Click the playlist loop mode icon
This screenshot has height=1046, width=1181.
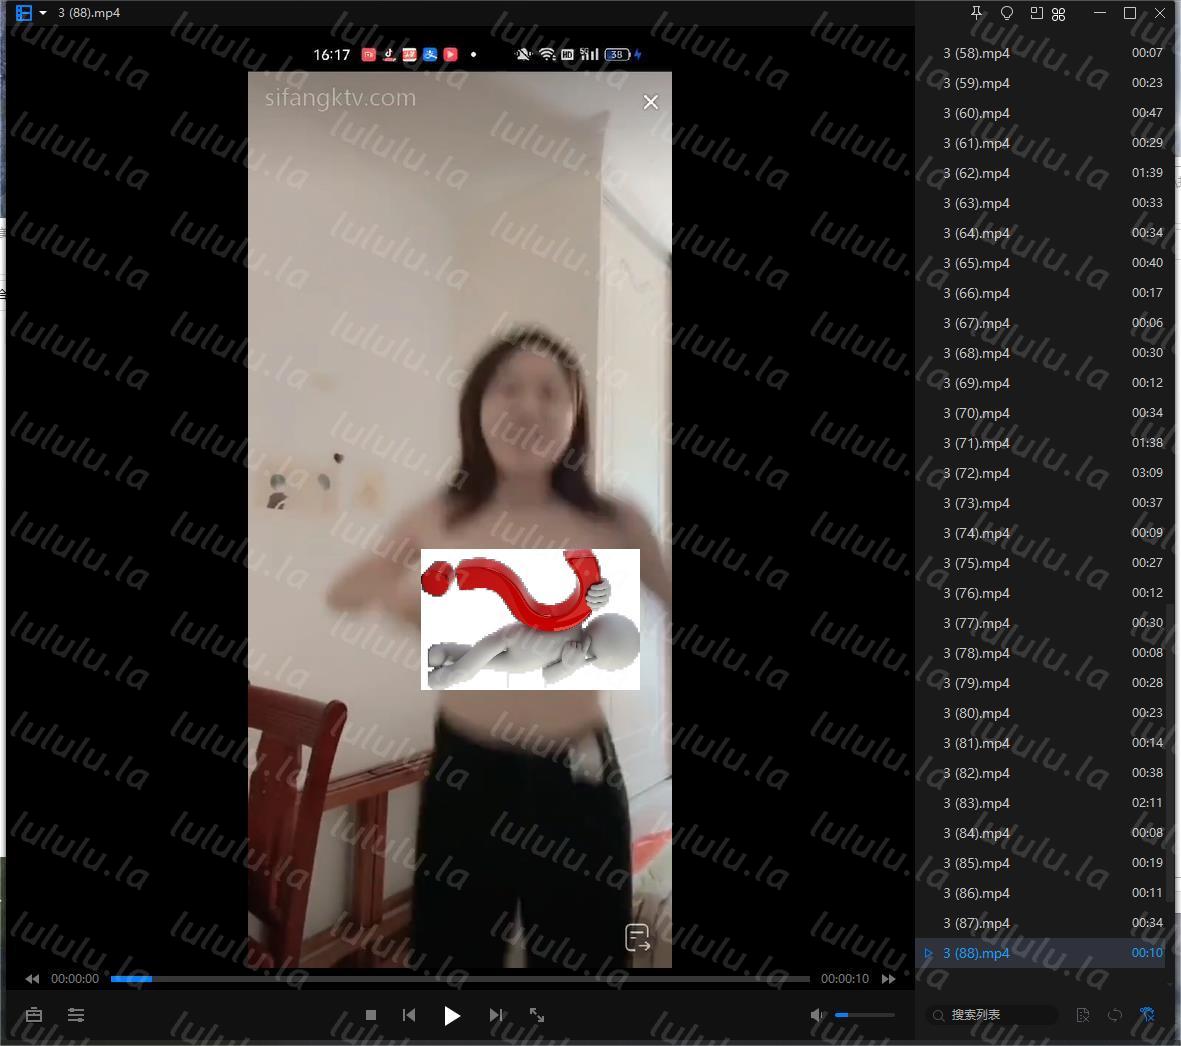coord(1115,1015)
